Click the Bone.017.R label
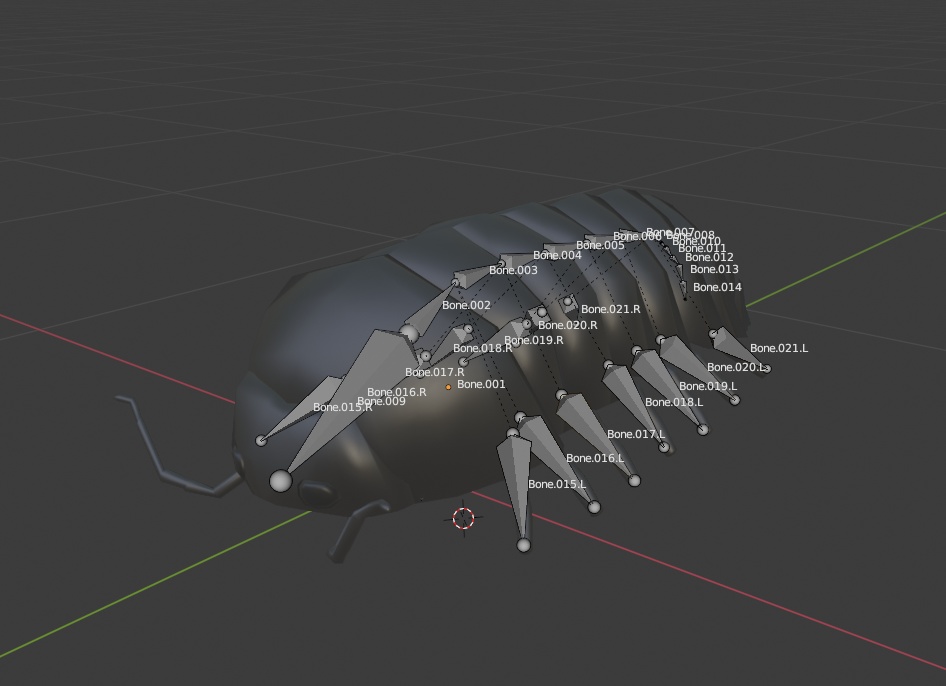Image resolution: width=946 pixels, height=686 pixels. pyautogui.click(x=434, y=372)
